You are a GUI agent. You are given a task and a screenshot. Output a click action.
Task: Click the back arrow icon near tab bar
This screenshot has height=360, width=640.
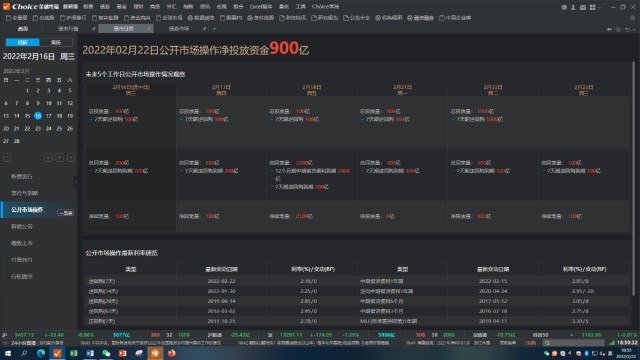click(609, 29)
